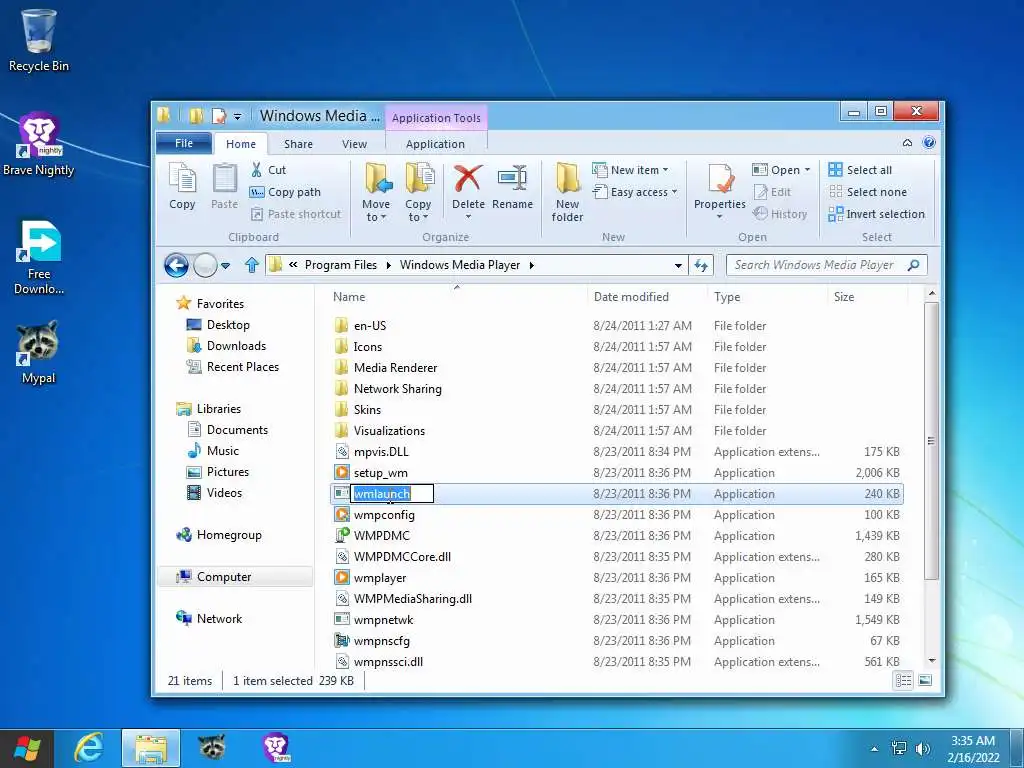Image resolution: width=1024 pixels, height=768 pixels.
Task: Click the volume speaker tray icon
Action: coord(923,748)
